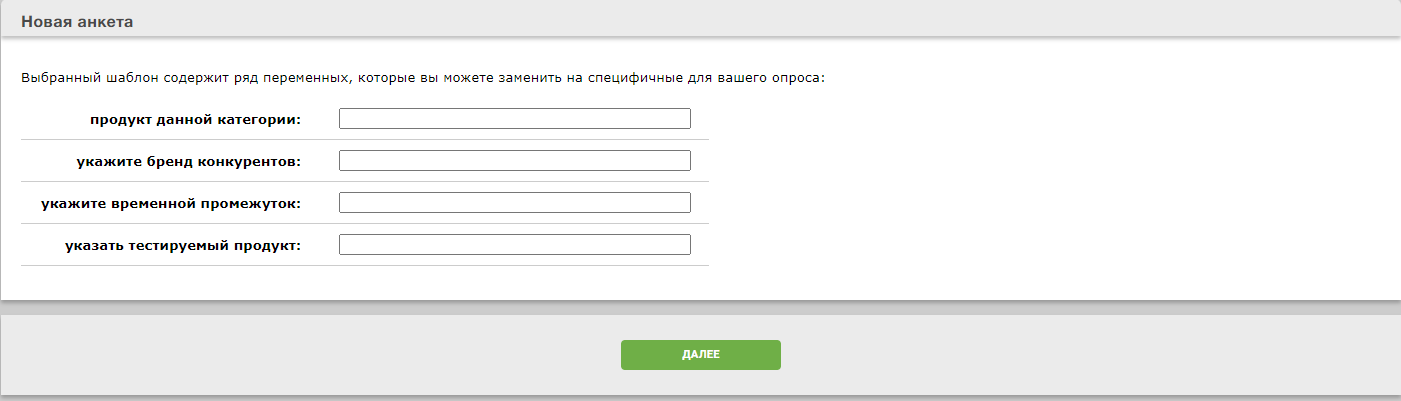Focus the продукт данной категории input field
The height and width of the screenshot is (401, 1401).
click(514, 119)
